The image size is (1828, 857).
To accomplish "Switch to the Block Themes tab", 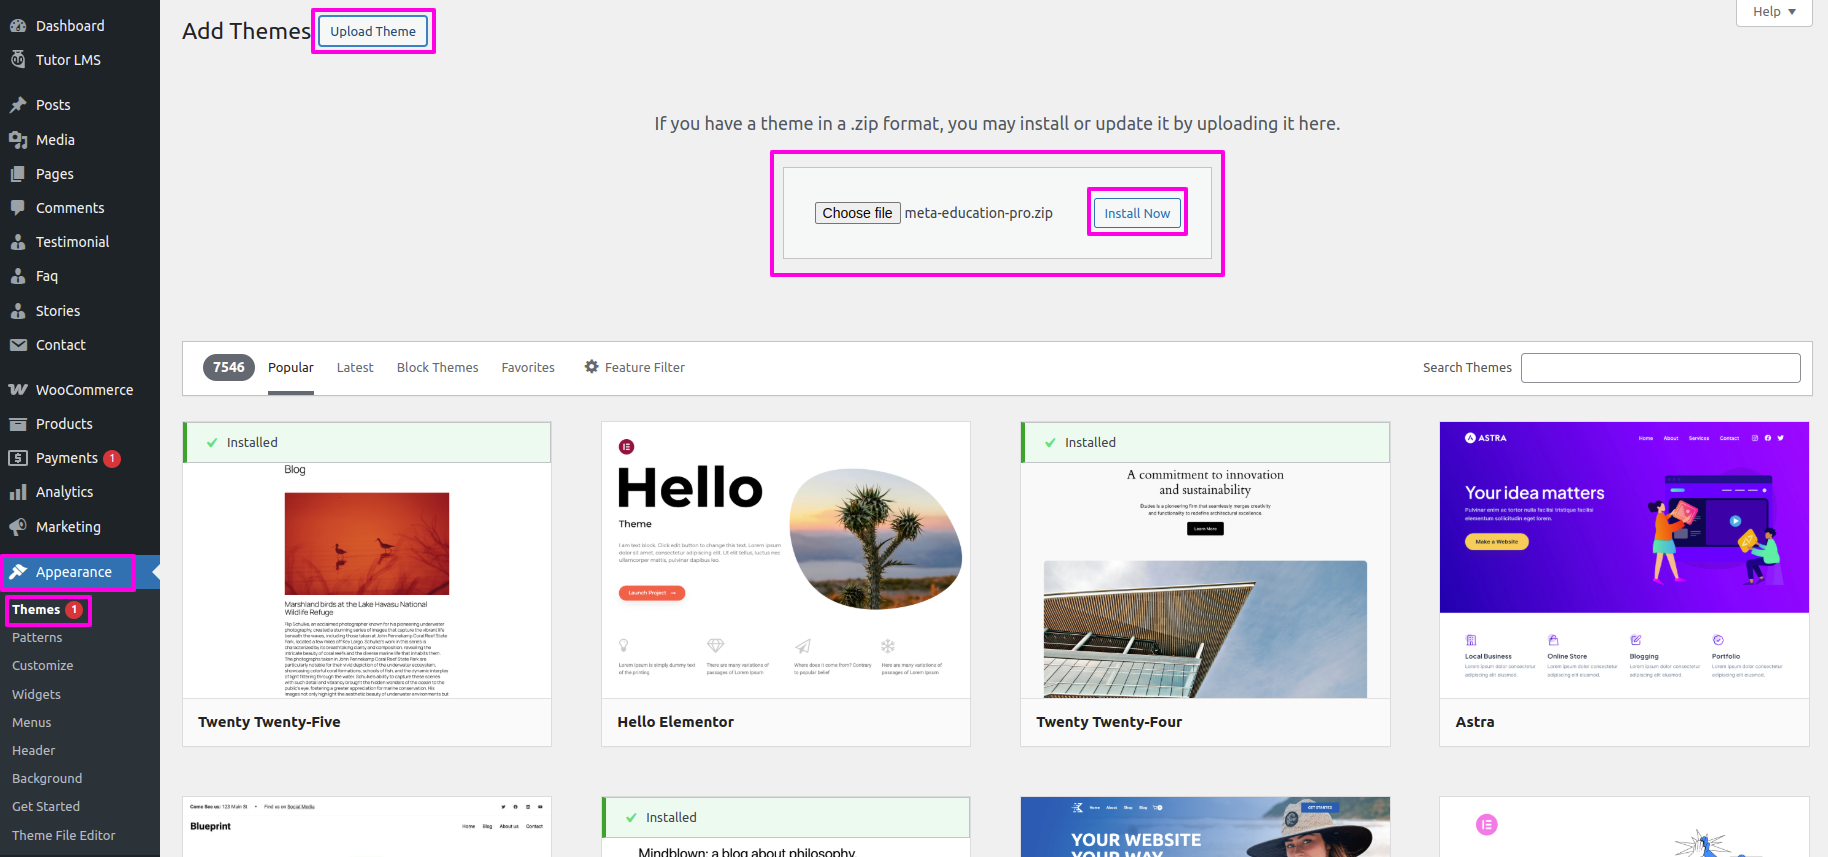I will (x=437, y=367).
